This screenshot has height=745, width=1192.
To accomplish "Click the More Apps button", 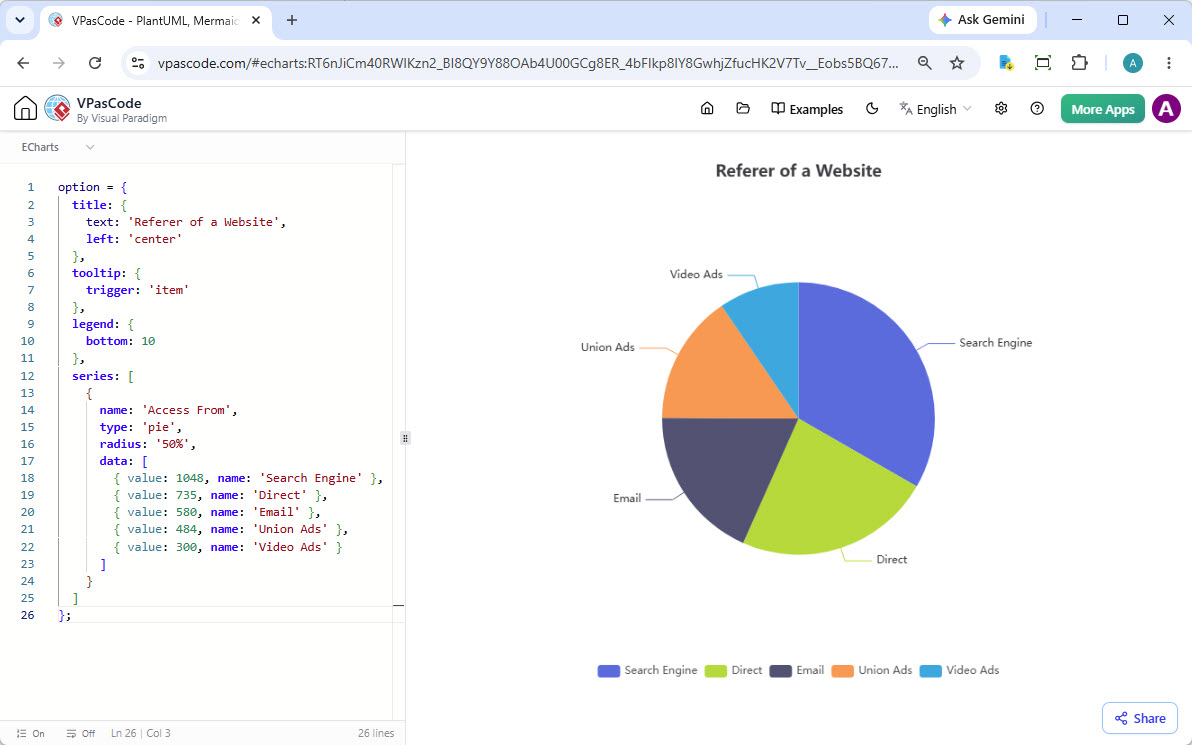I will point(1102,109).
